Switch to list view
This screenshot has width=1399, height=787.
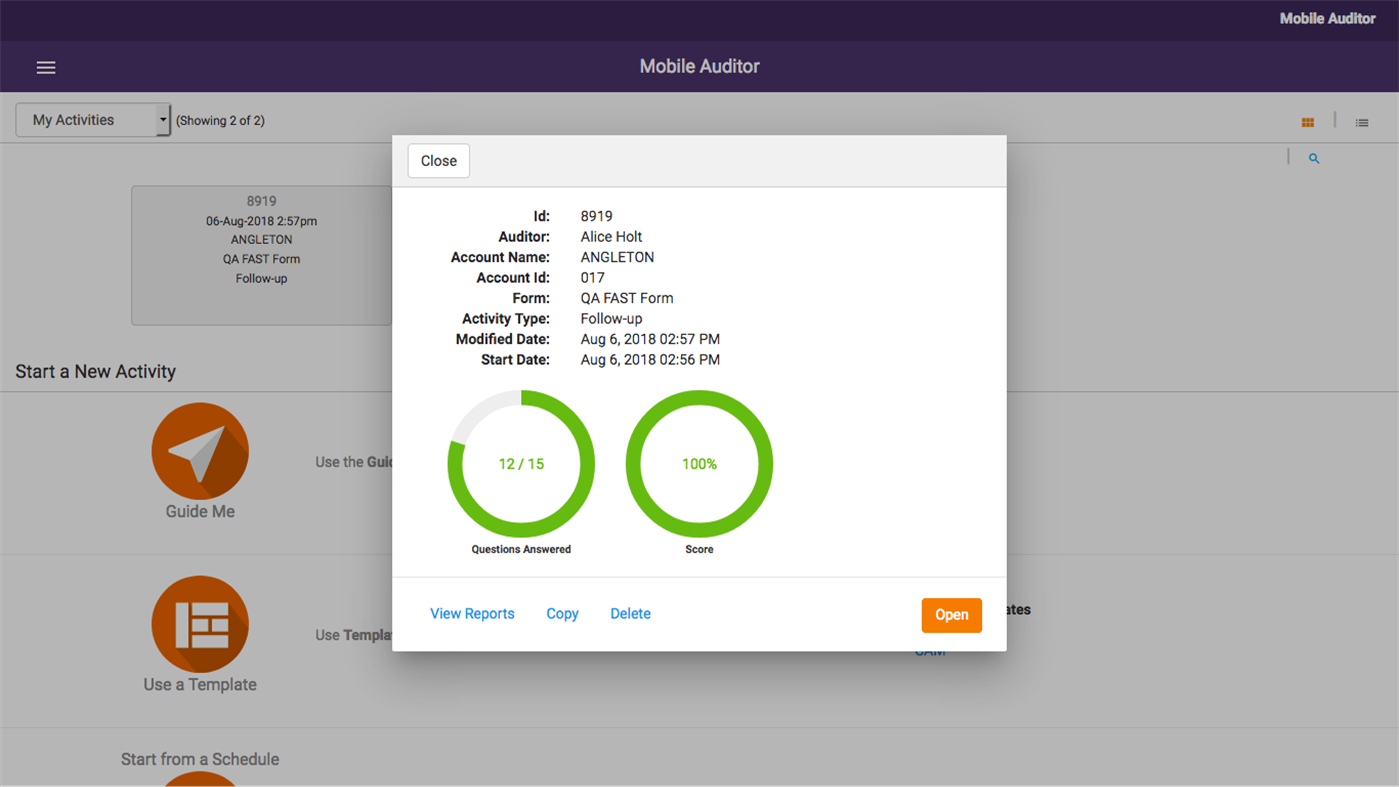click(x=1361, y=122)
